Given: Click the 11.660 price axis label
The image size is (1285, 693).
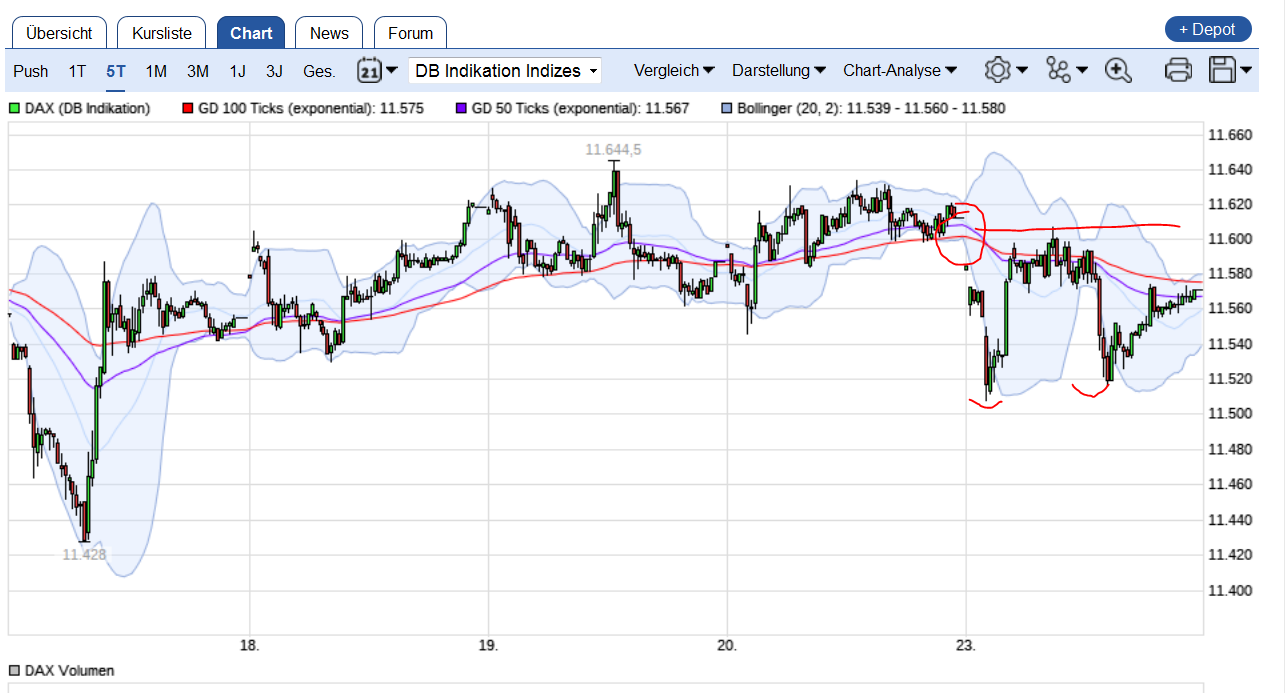Looking at the screenshot, I should (1231, 135).
